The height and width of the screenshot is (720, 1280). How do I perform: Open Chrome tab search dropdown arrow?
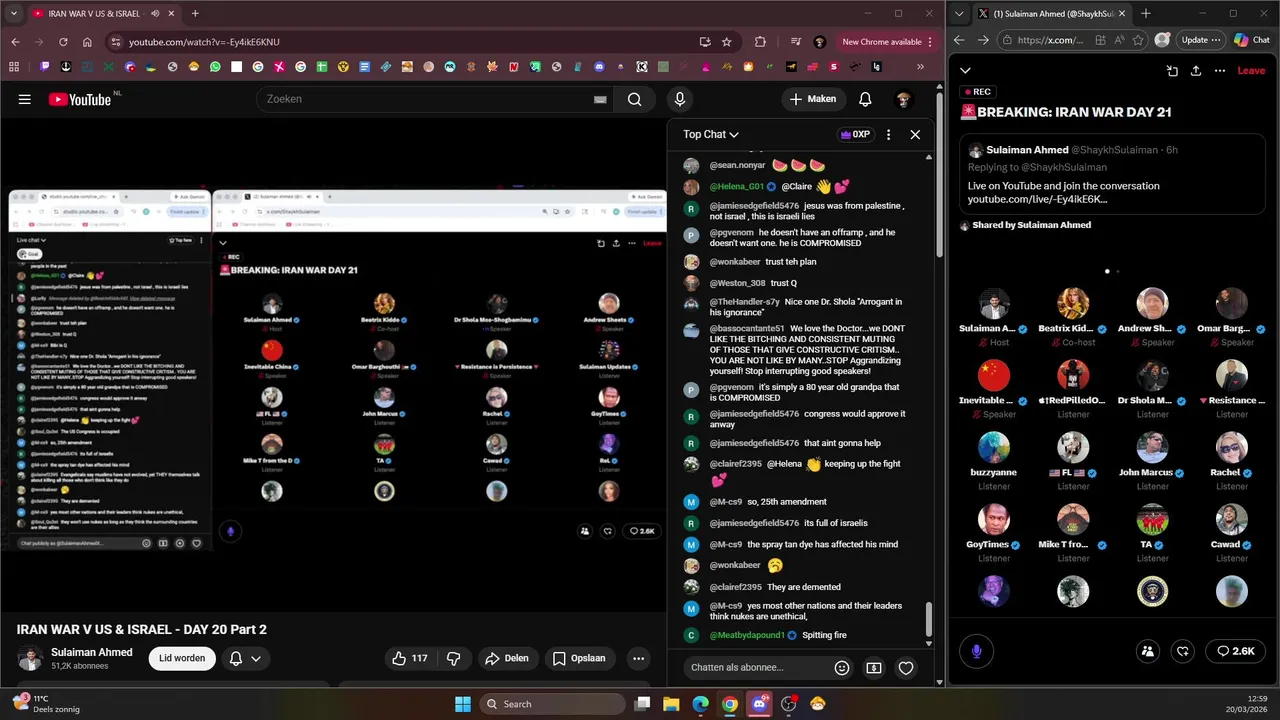(13, 14)
